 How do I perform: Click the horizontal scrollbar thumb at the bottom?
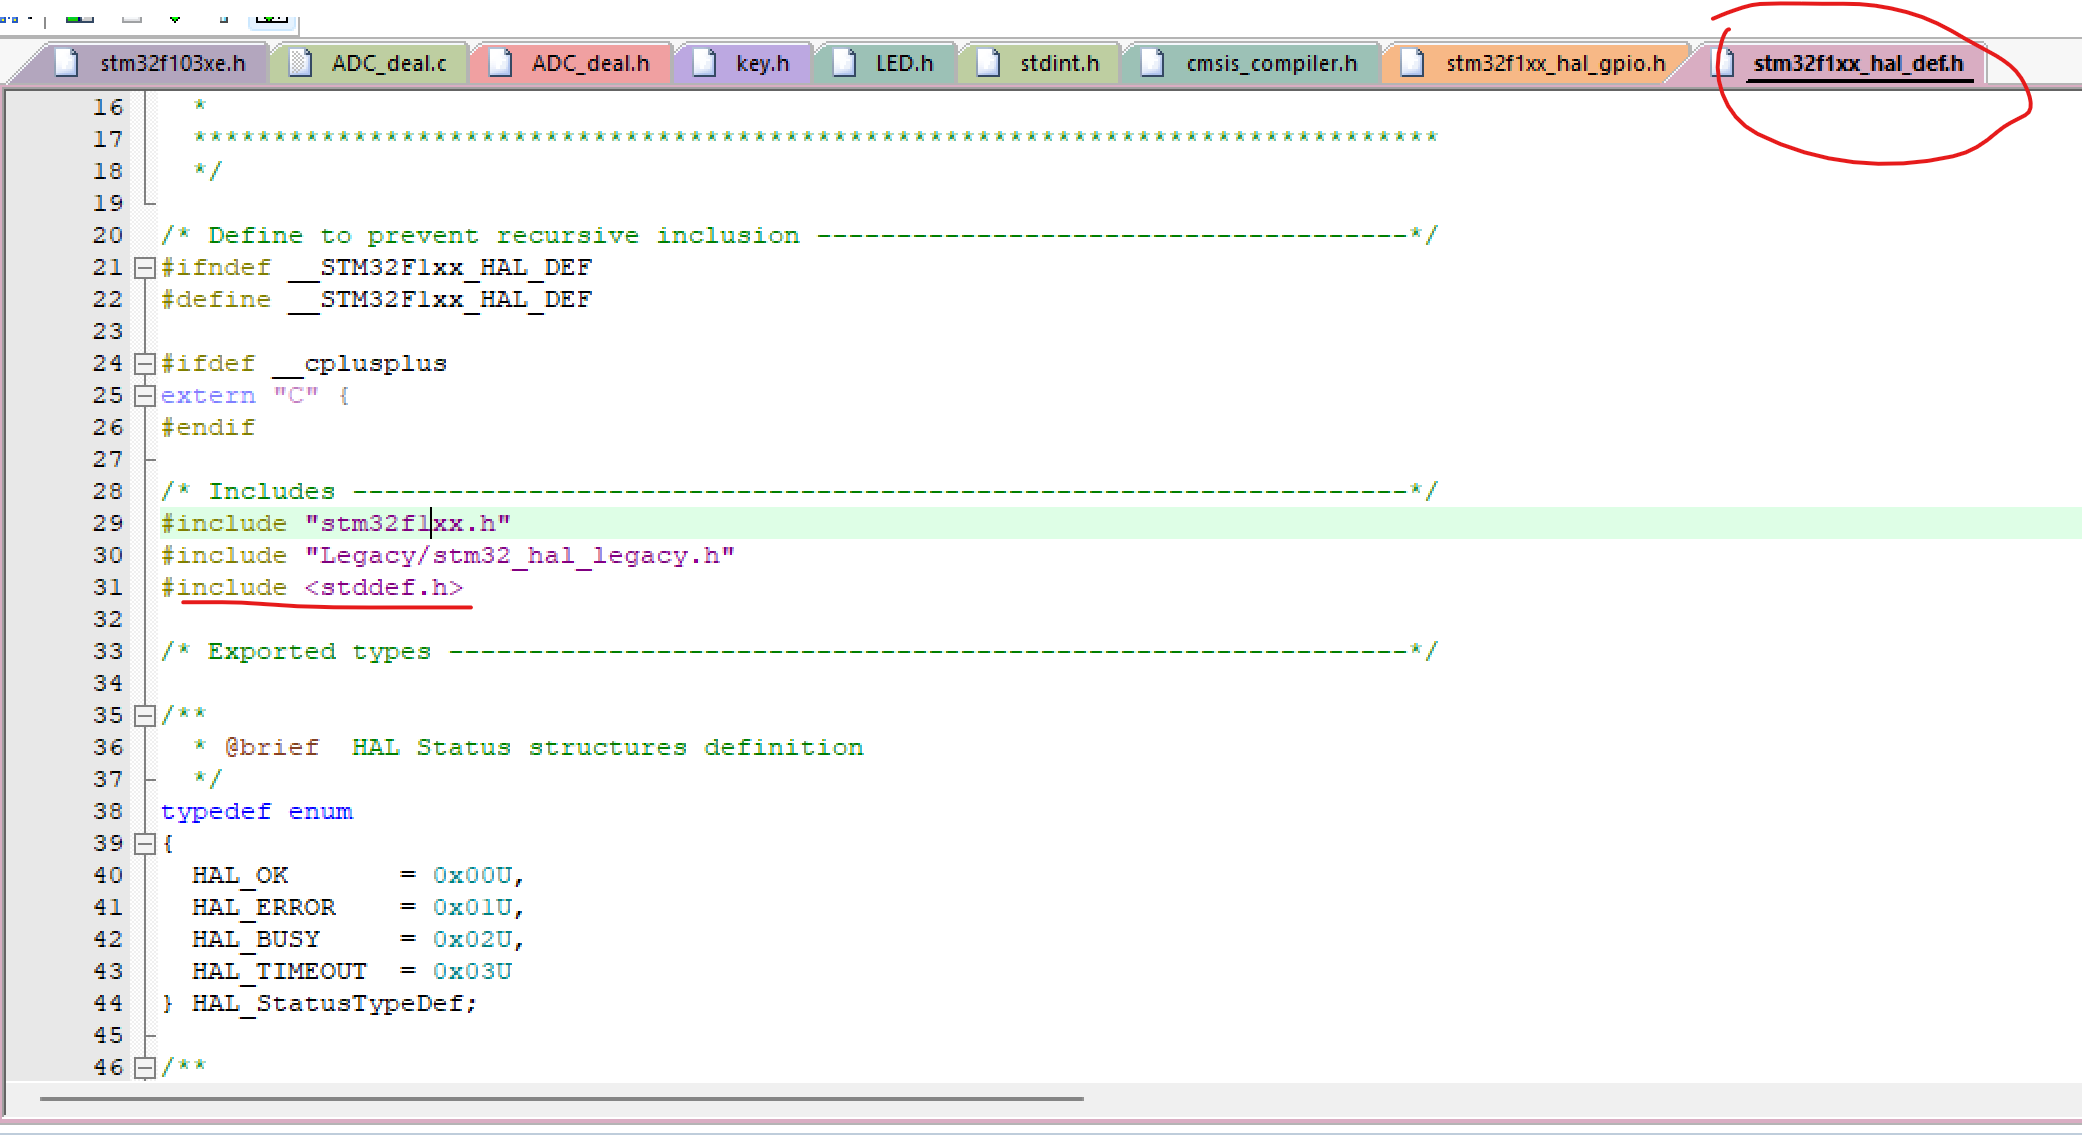tap(560, 1099)
